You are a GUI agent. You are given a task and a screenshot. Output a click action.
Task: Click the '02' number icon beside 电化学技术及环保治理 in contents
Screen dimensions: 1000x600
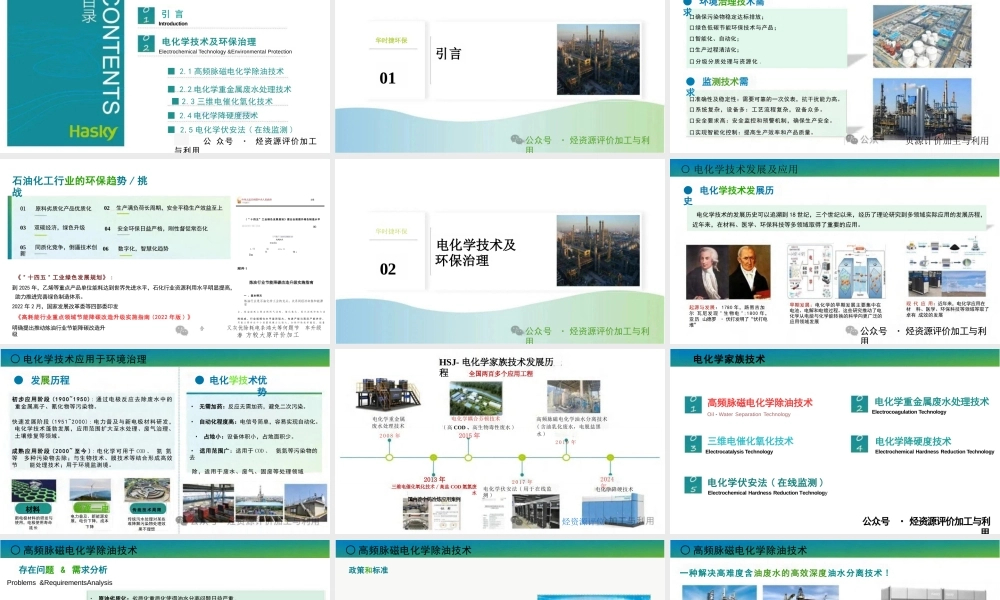(x=146, y=43)
